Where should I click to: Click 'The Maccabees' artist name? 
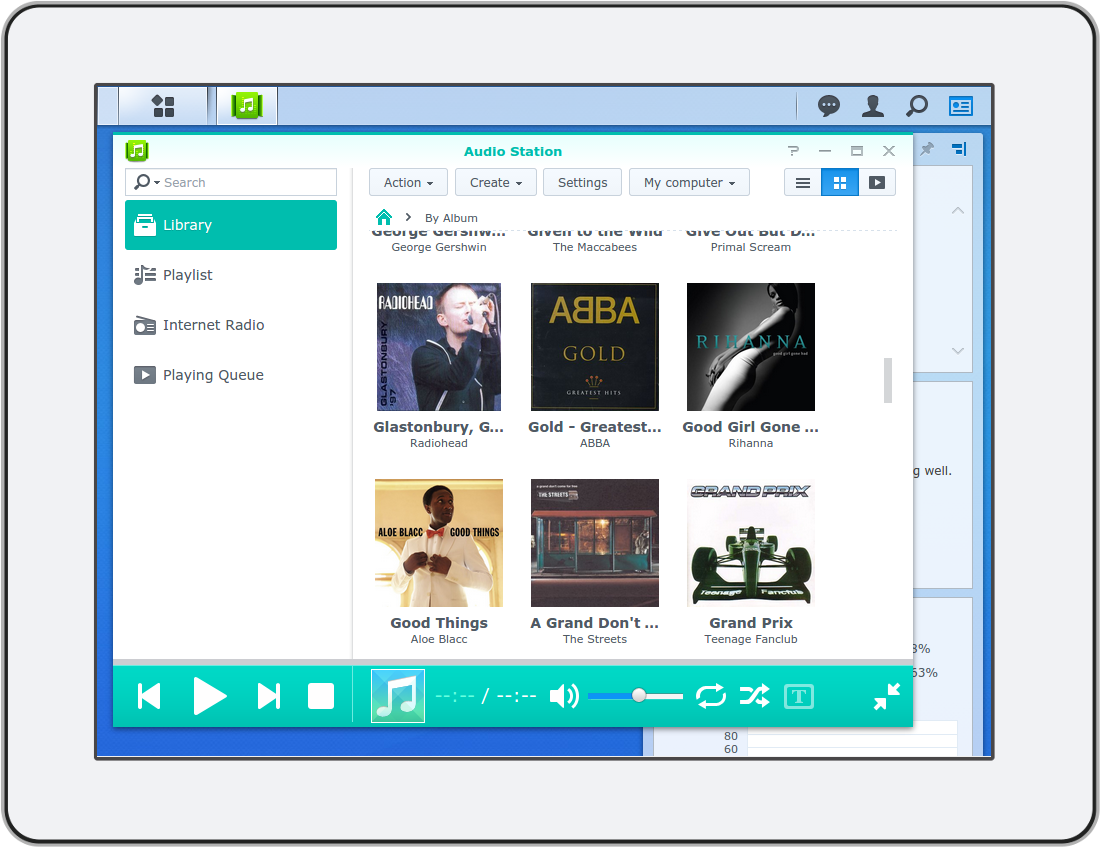tap(595, 247)
